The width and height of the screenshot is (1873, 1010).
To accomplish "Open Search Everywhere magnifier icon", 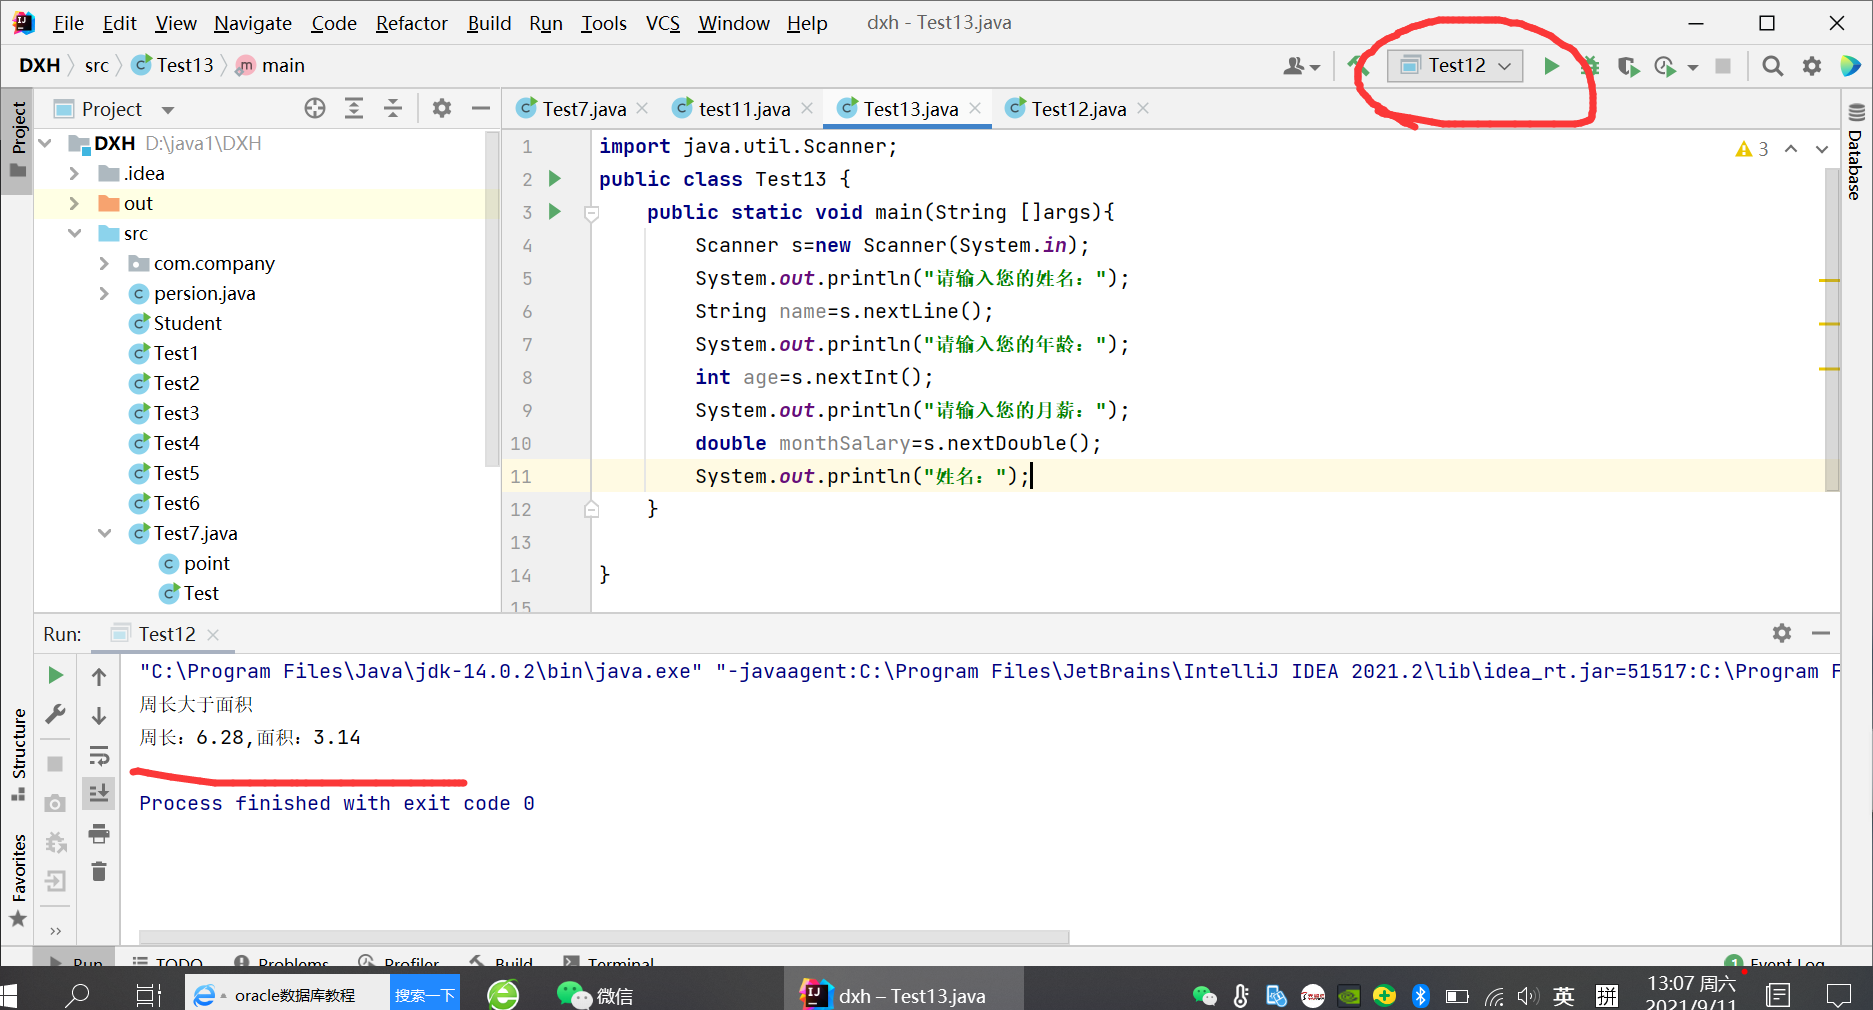I will point(1772,66).
